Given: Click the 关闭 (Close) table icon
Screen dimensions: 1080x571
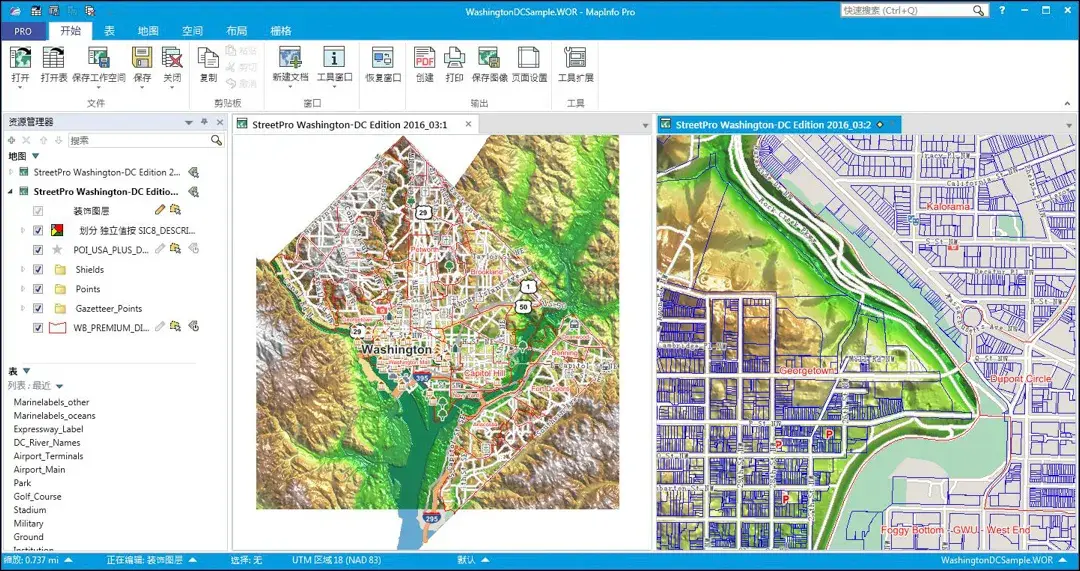Looking at the screenshot, I should [x=172, y=58].
